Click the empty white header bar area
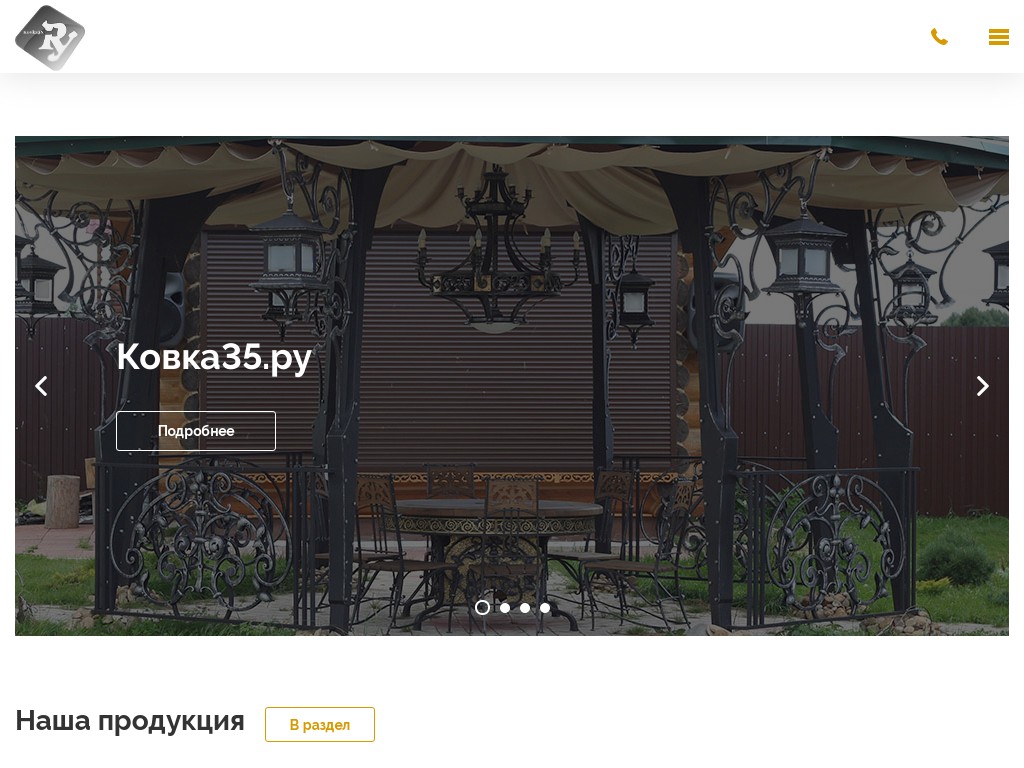Viewport: 1024px width, 768px height. click(x=509, y=37)
